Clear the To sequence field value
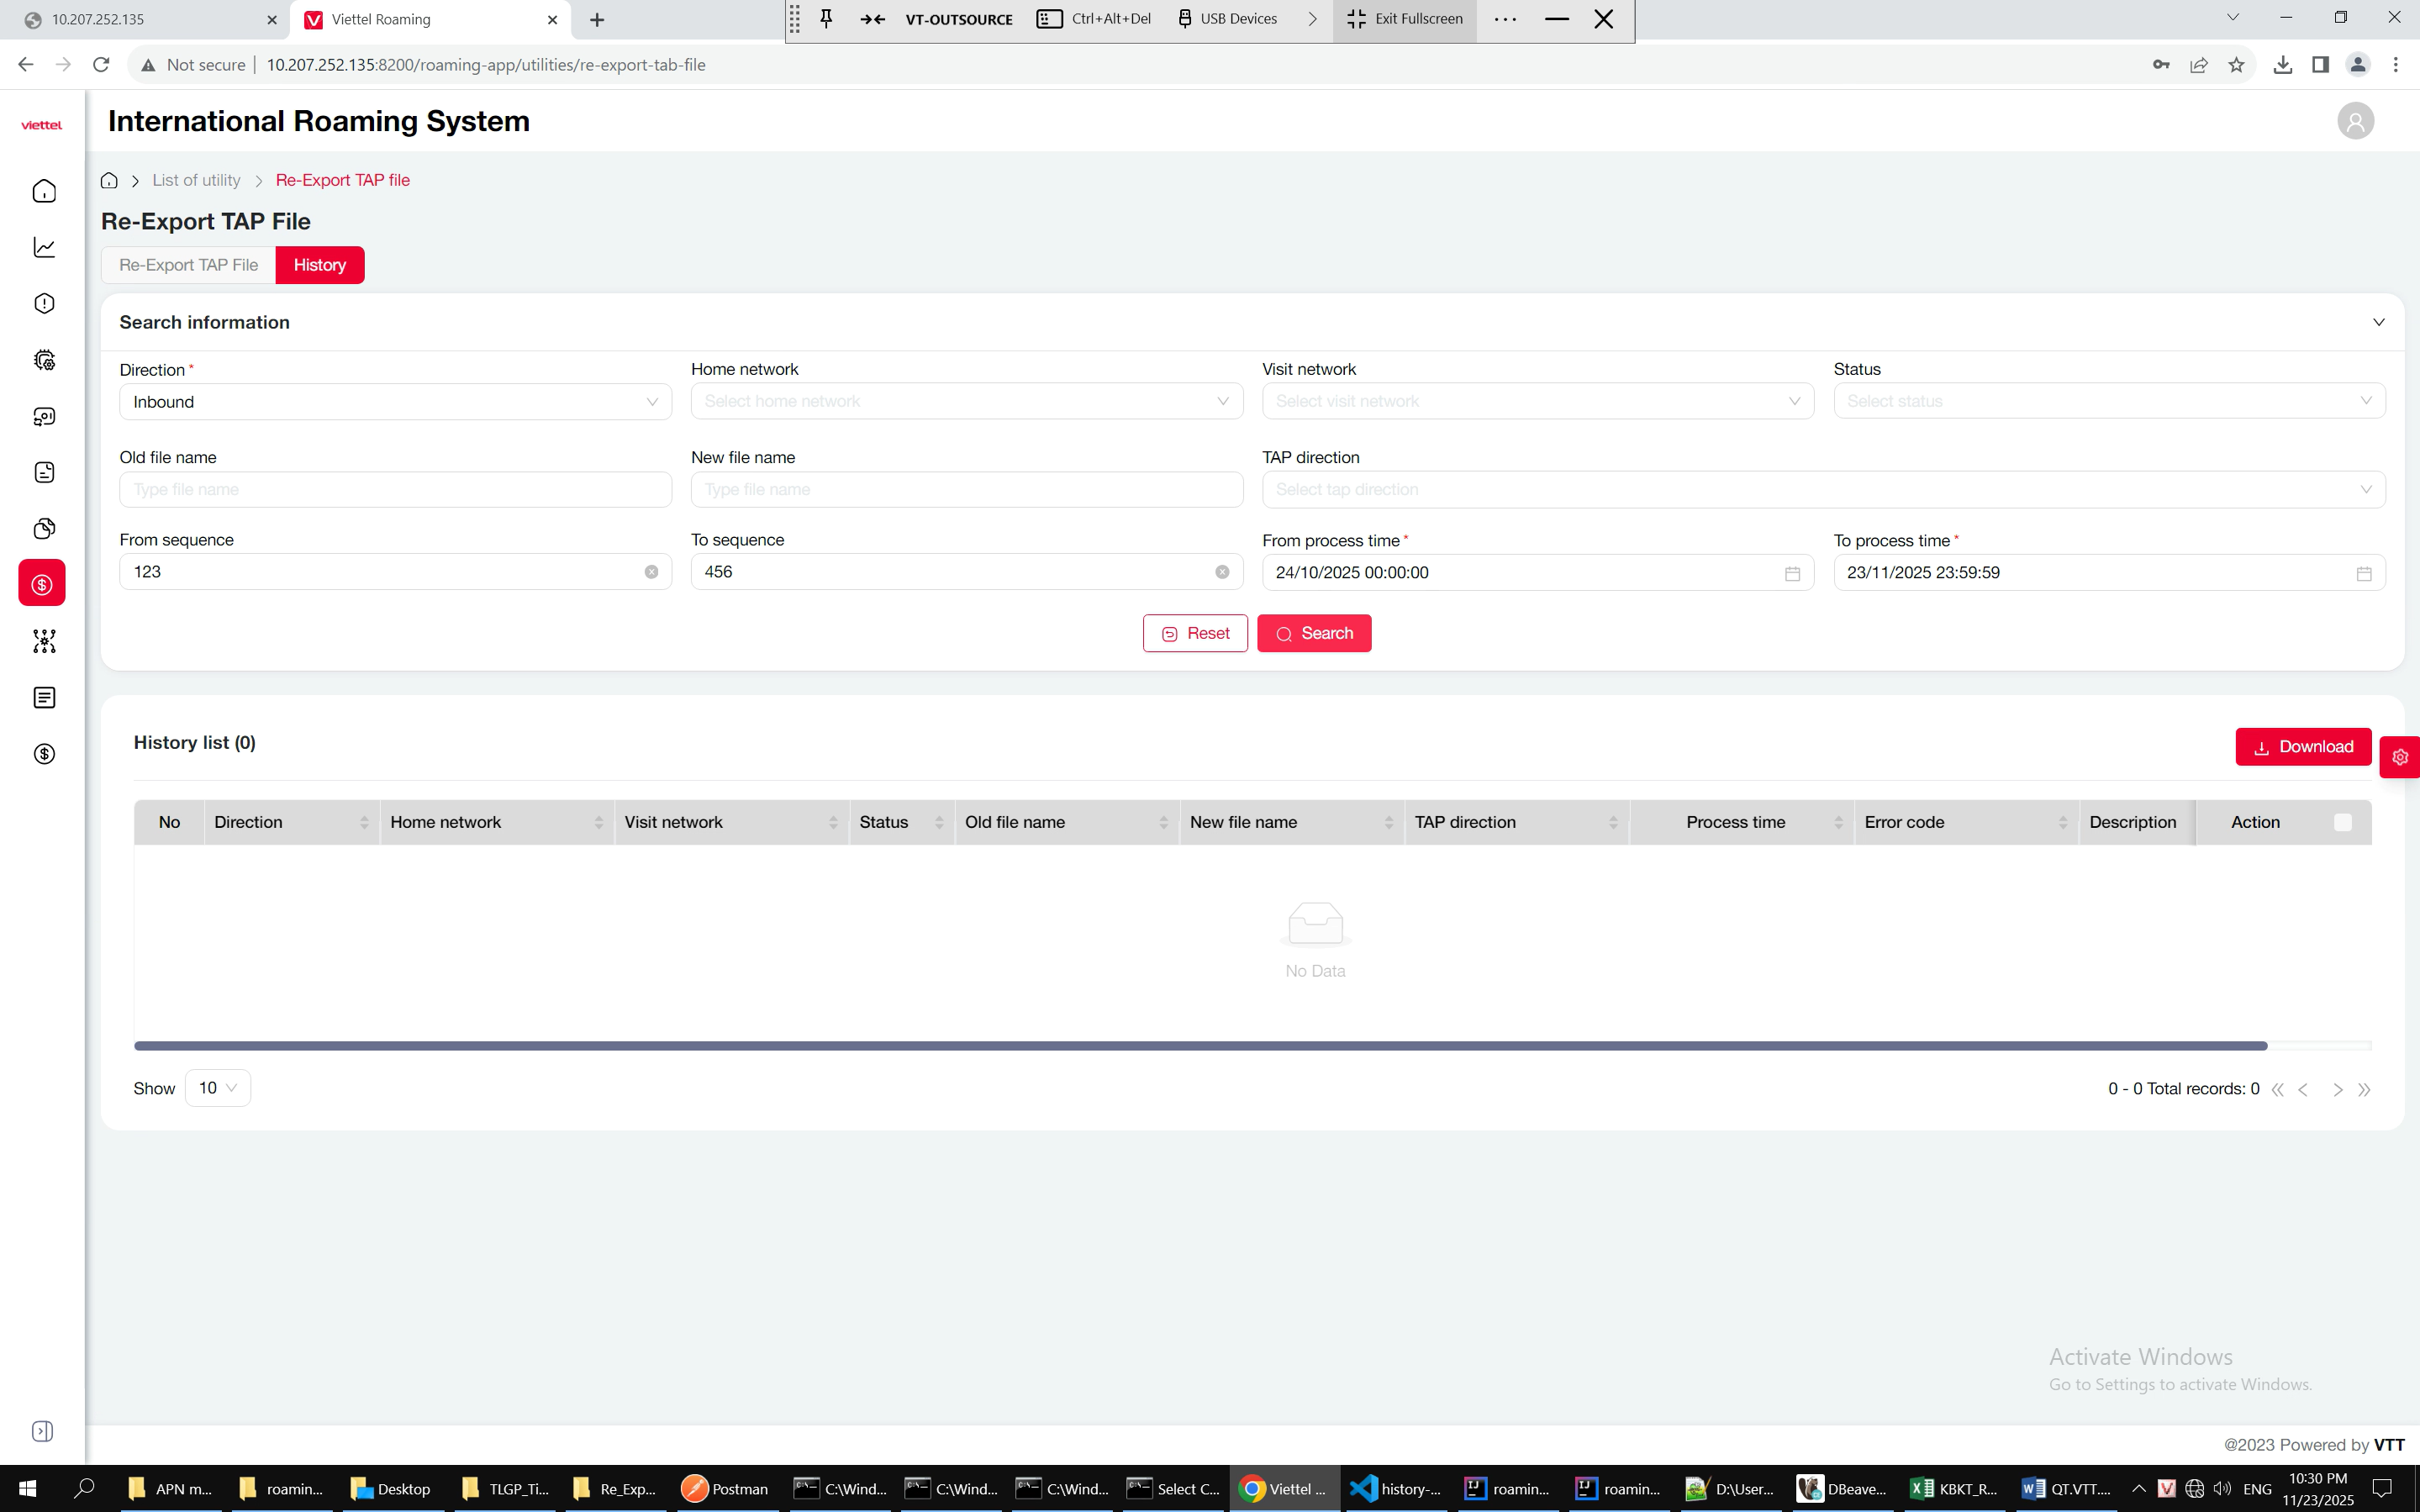 click(x=1222, y=572)
